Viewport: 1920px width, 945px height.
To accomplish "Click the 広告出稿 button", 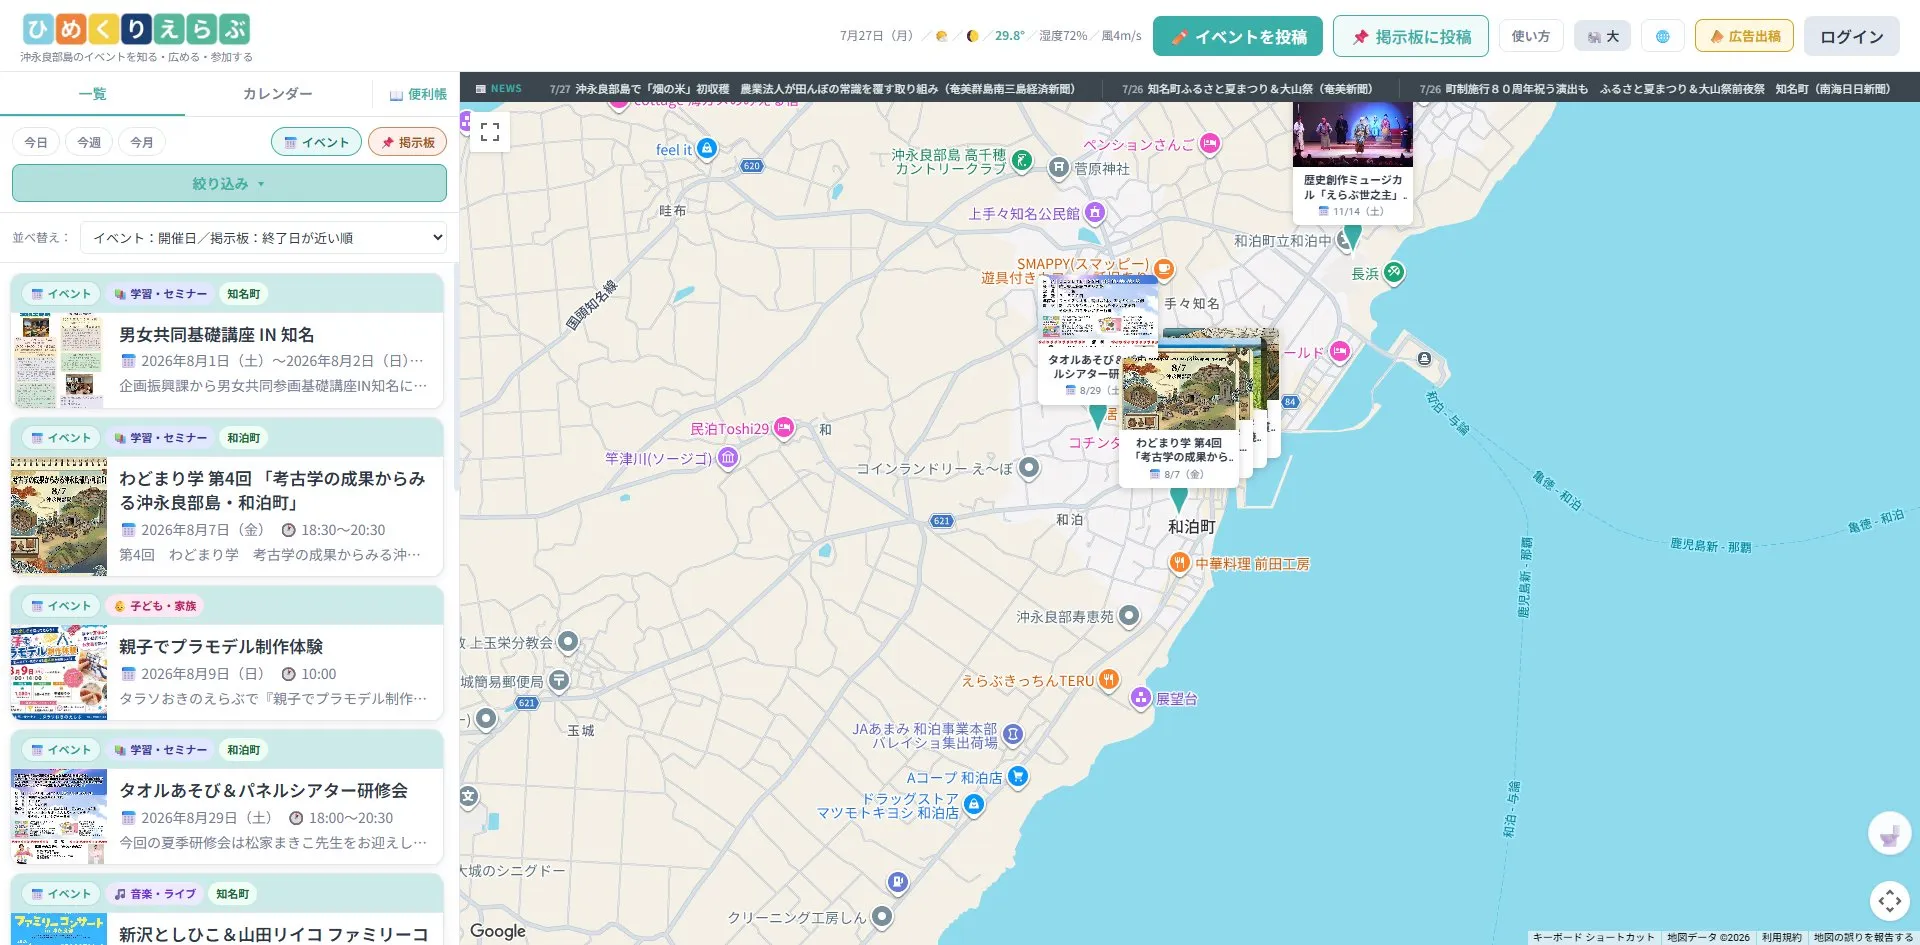I will pos(1744,37).
